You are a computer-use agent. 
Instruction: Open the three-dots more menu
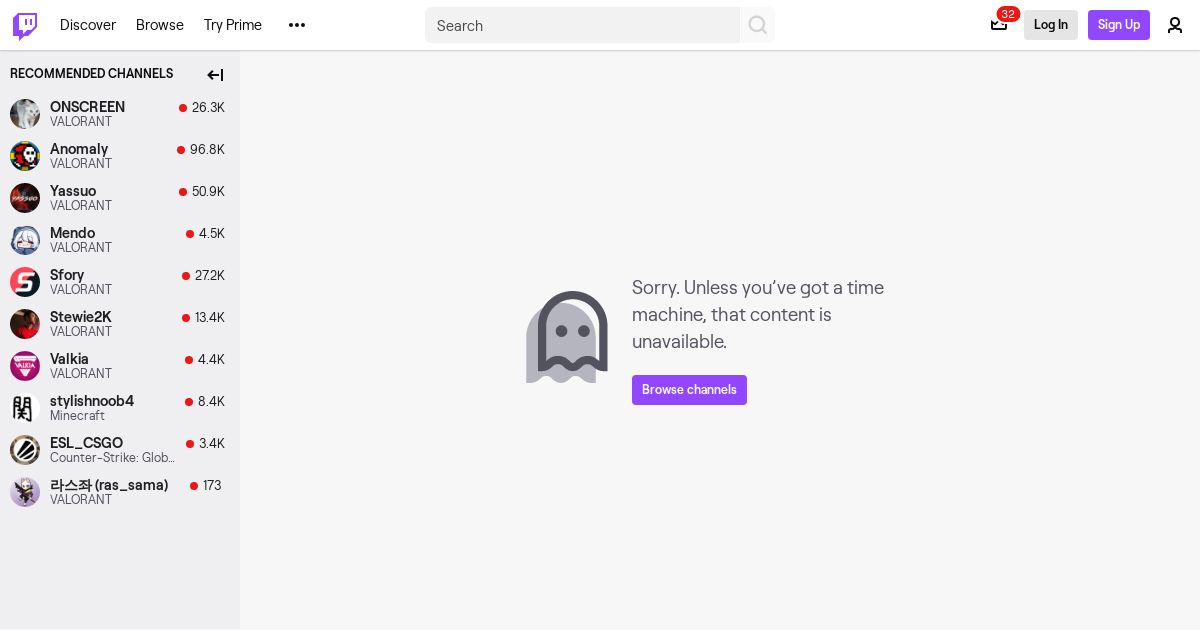pyautogui.click(x=297, y=25)
